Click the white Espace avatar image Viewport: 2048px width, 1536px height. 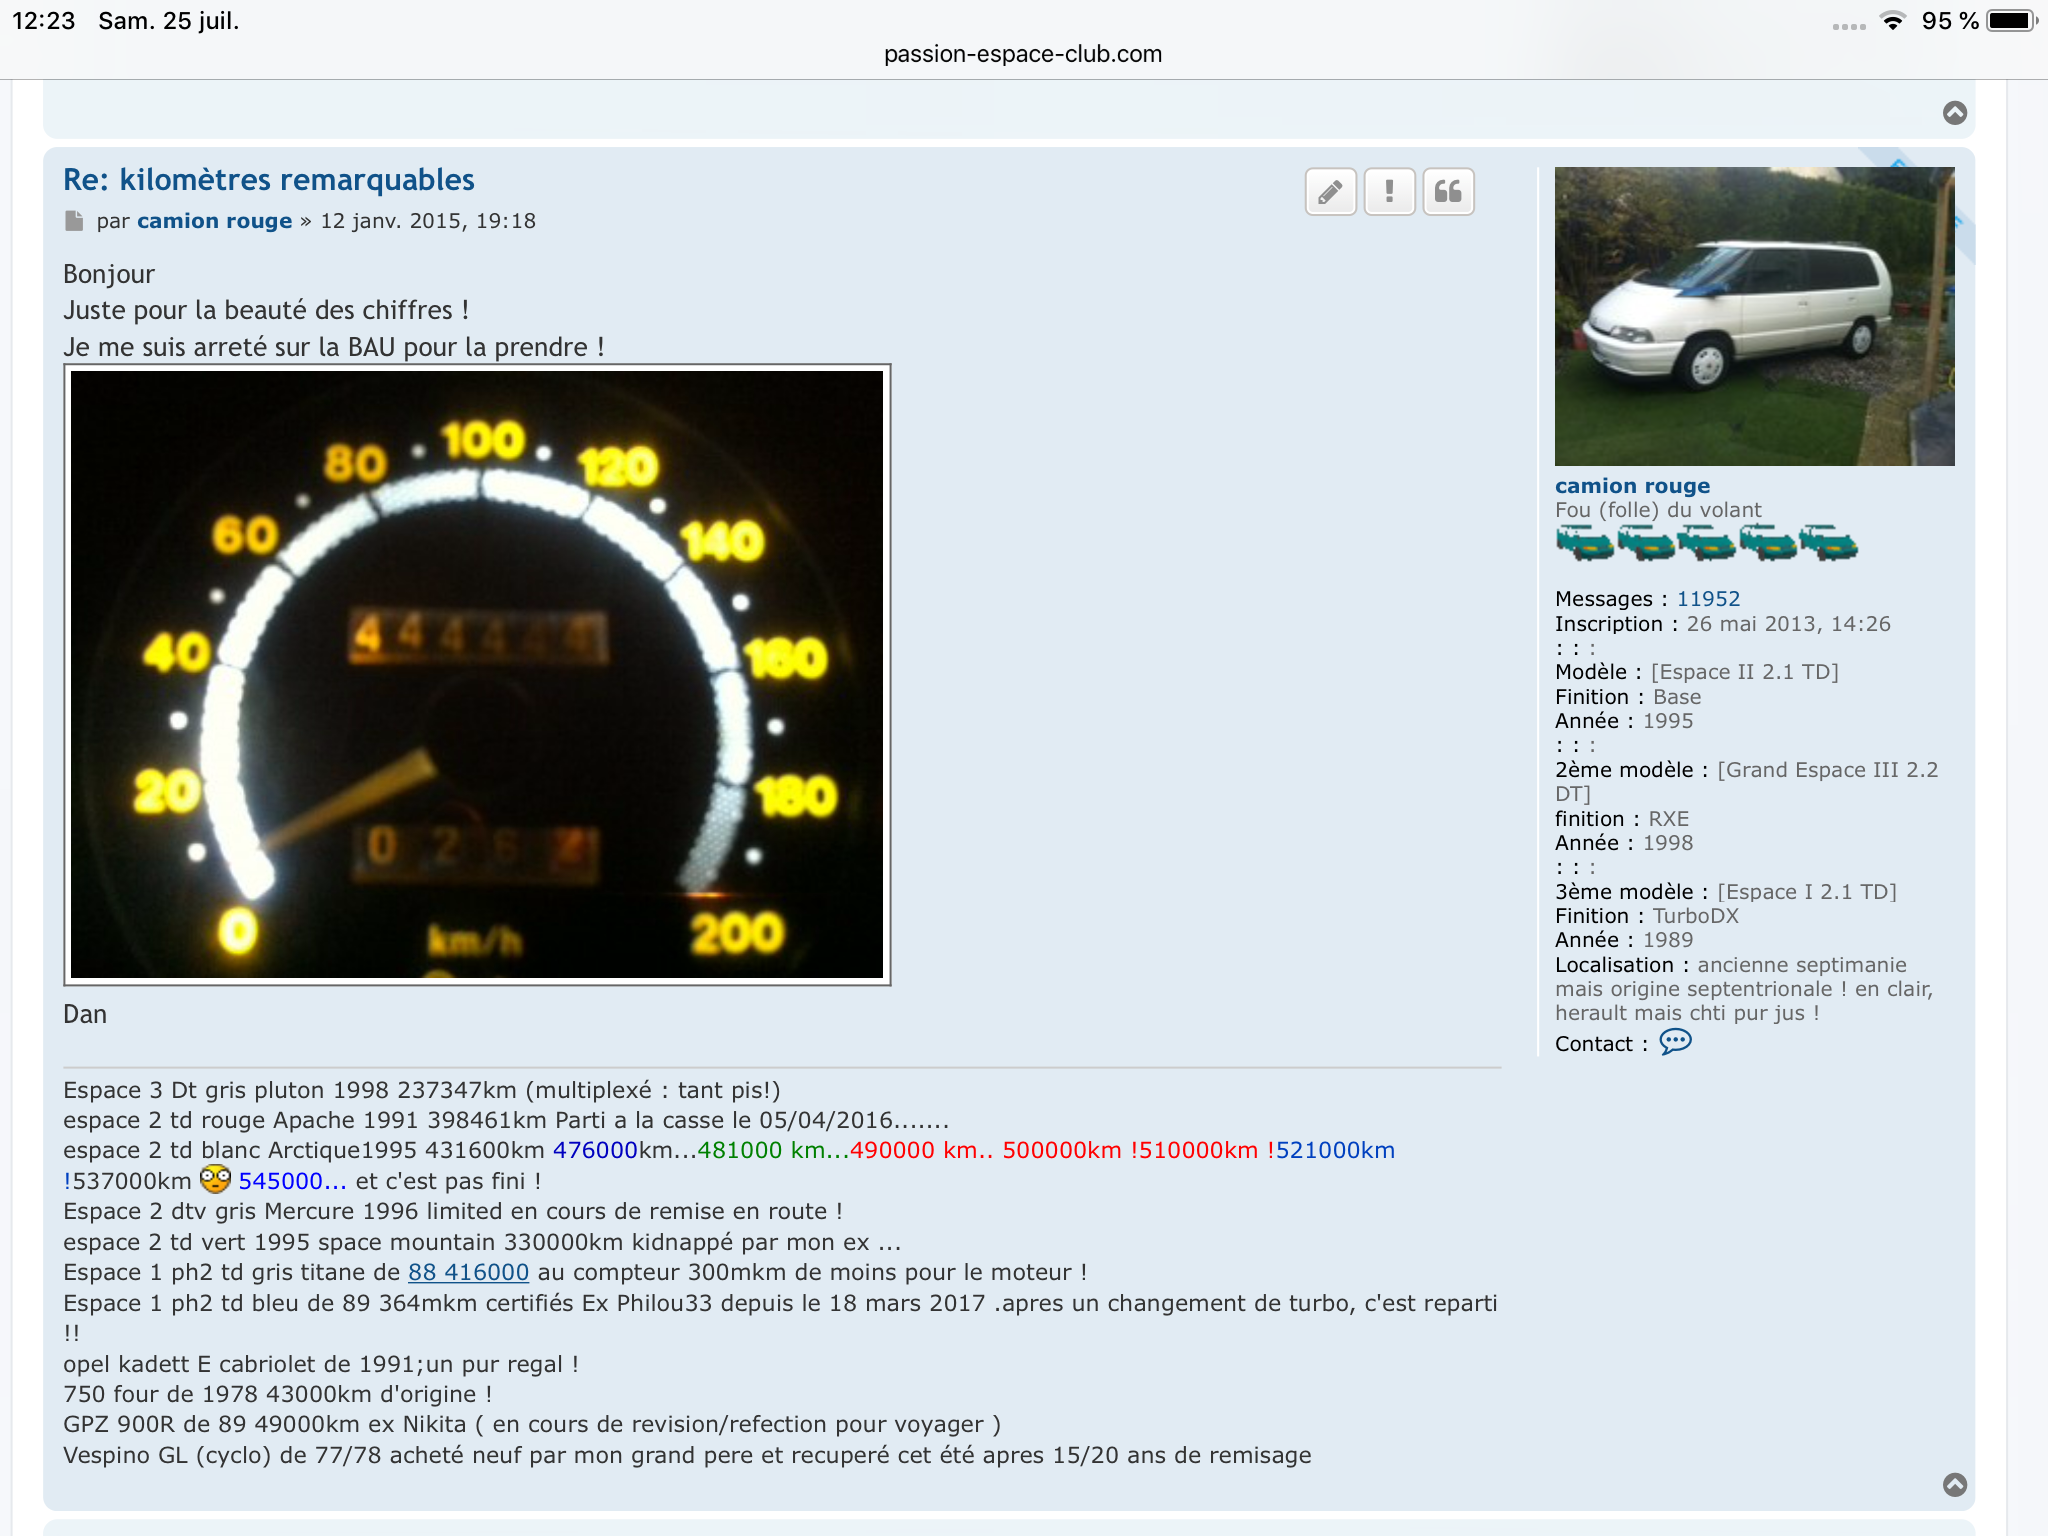coord(1754,316)
